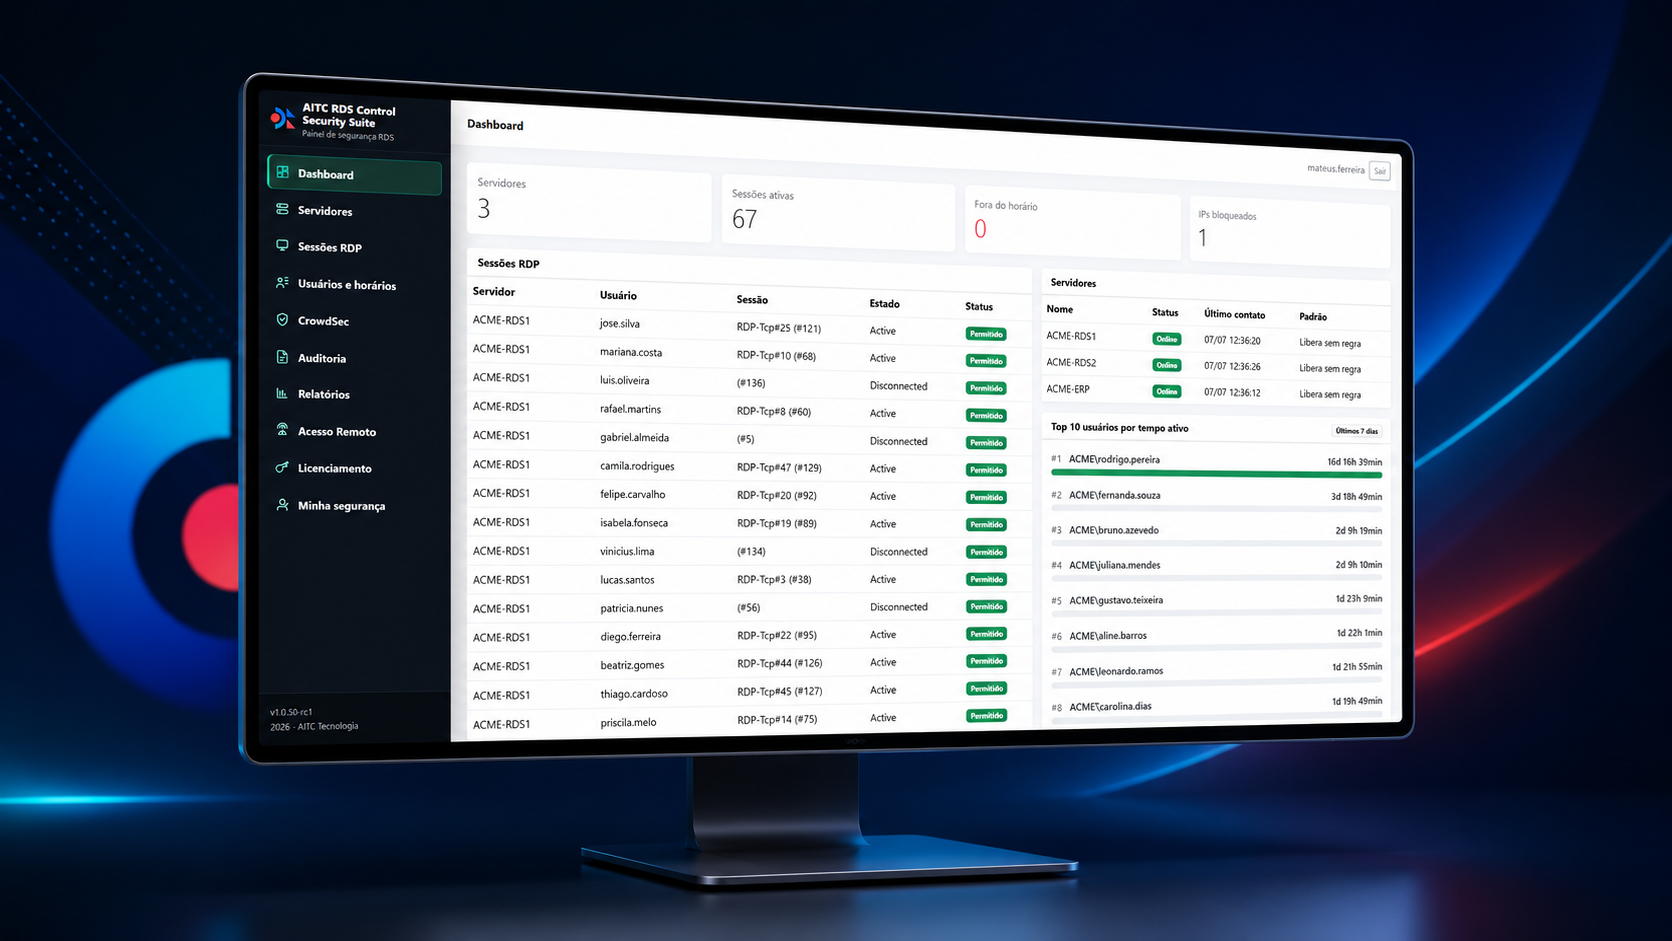Select ACME-RDS2 in the Servidores table
This screenshot has width=1672, height=941.
pyautogui.click(x=1071, y=362)
